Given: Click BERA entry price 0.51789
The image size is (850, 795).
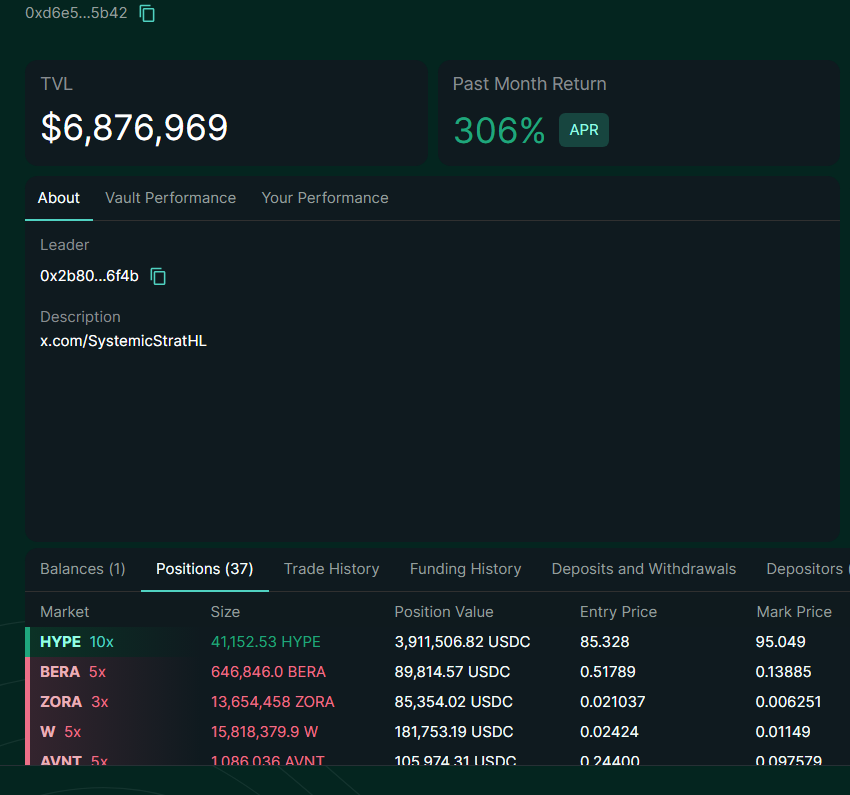Looking at the screenshot, I should tap(608, 672).
